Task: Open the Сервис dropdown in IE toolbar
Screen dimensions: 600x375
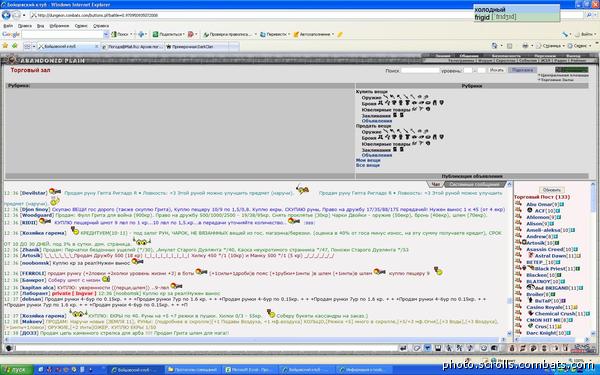Action: coord(580,46)
